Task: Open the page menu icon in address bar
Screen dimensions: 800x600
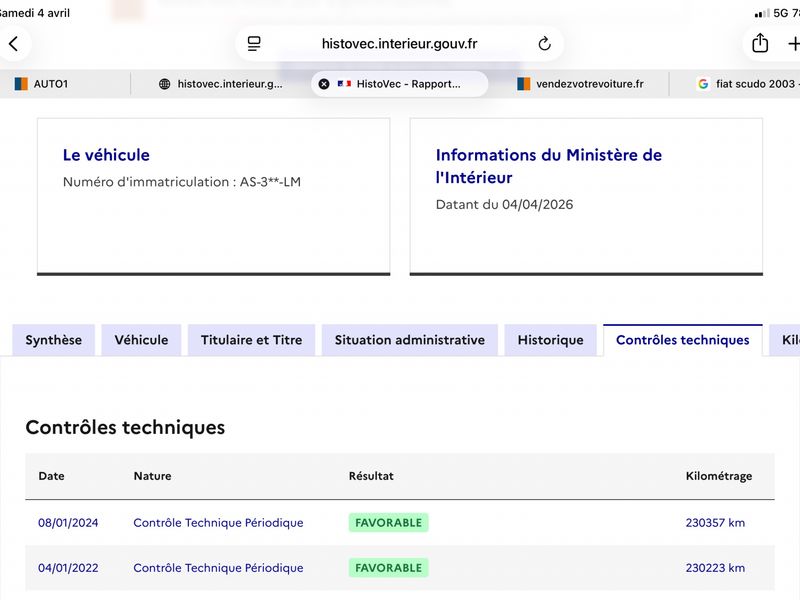Action: coord(254,44)
